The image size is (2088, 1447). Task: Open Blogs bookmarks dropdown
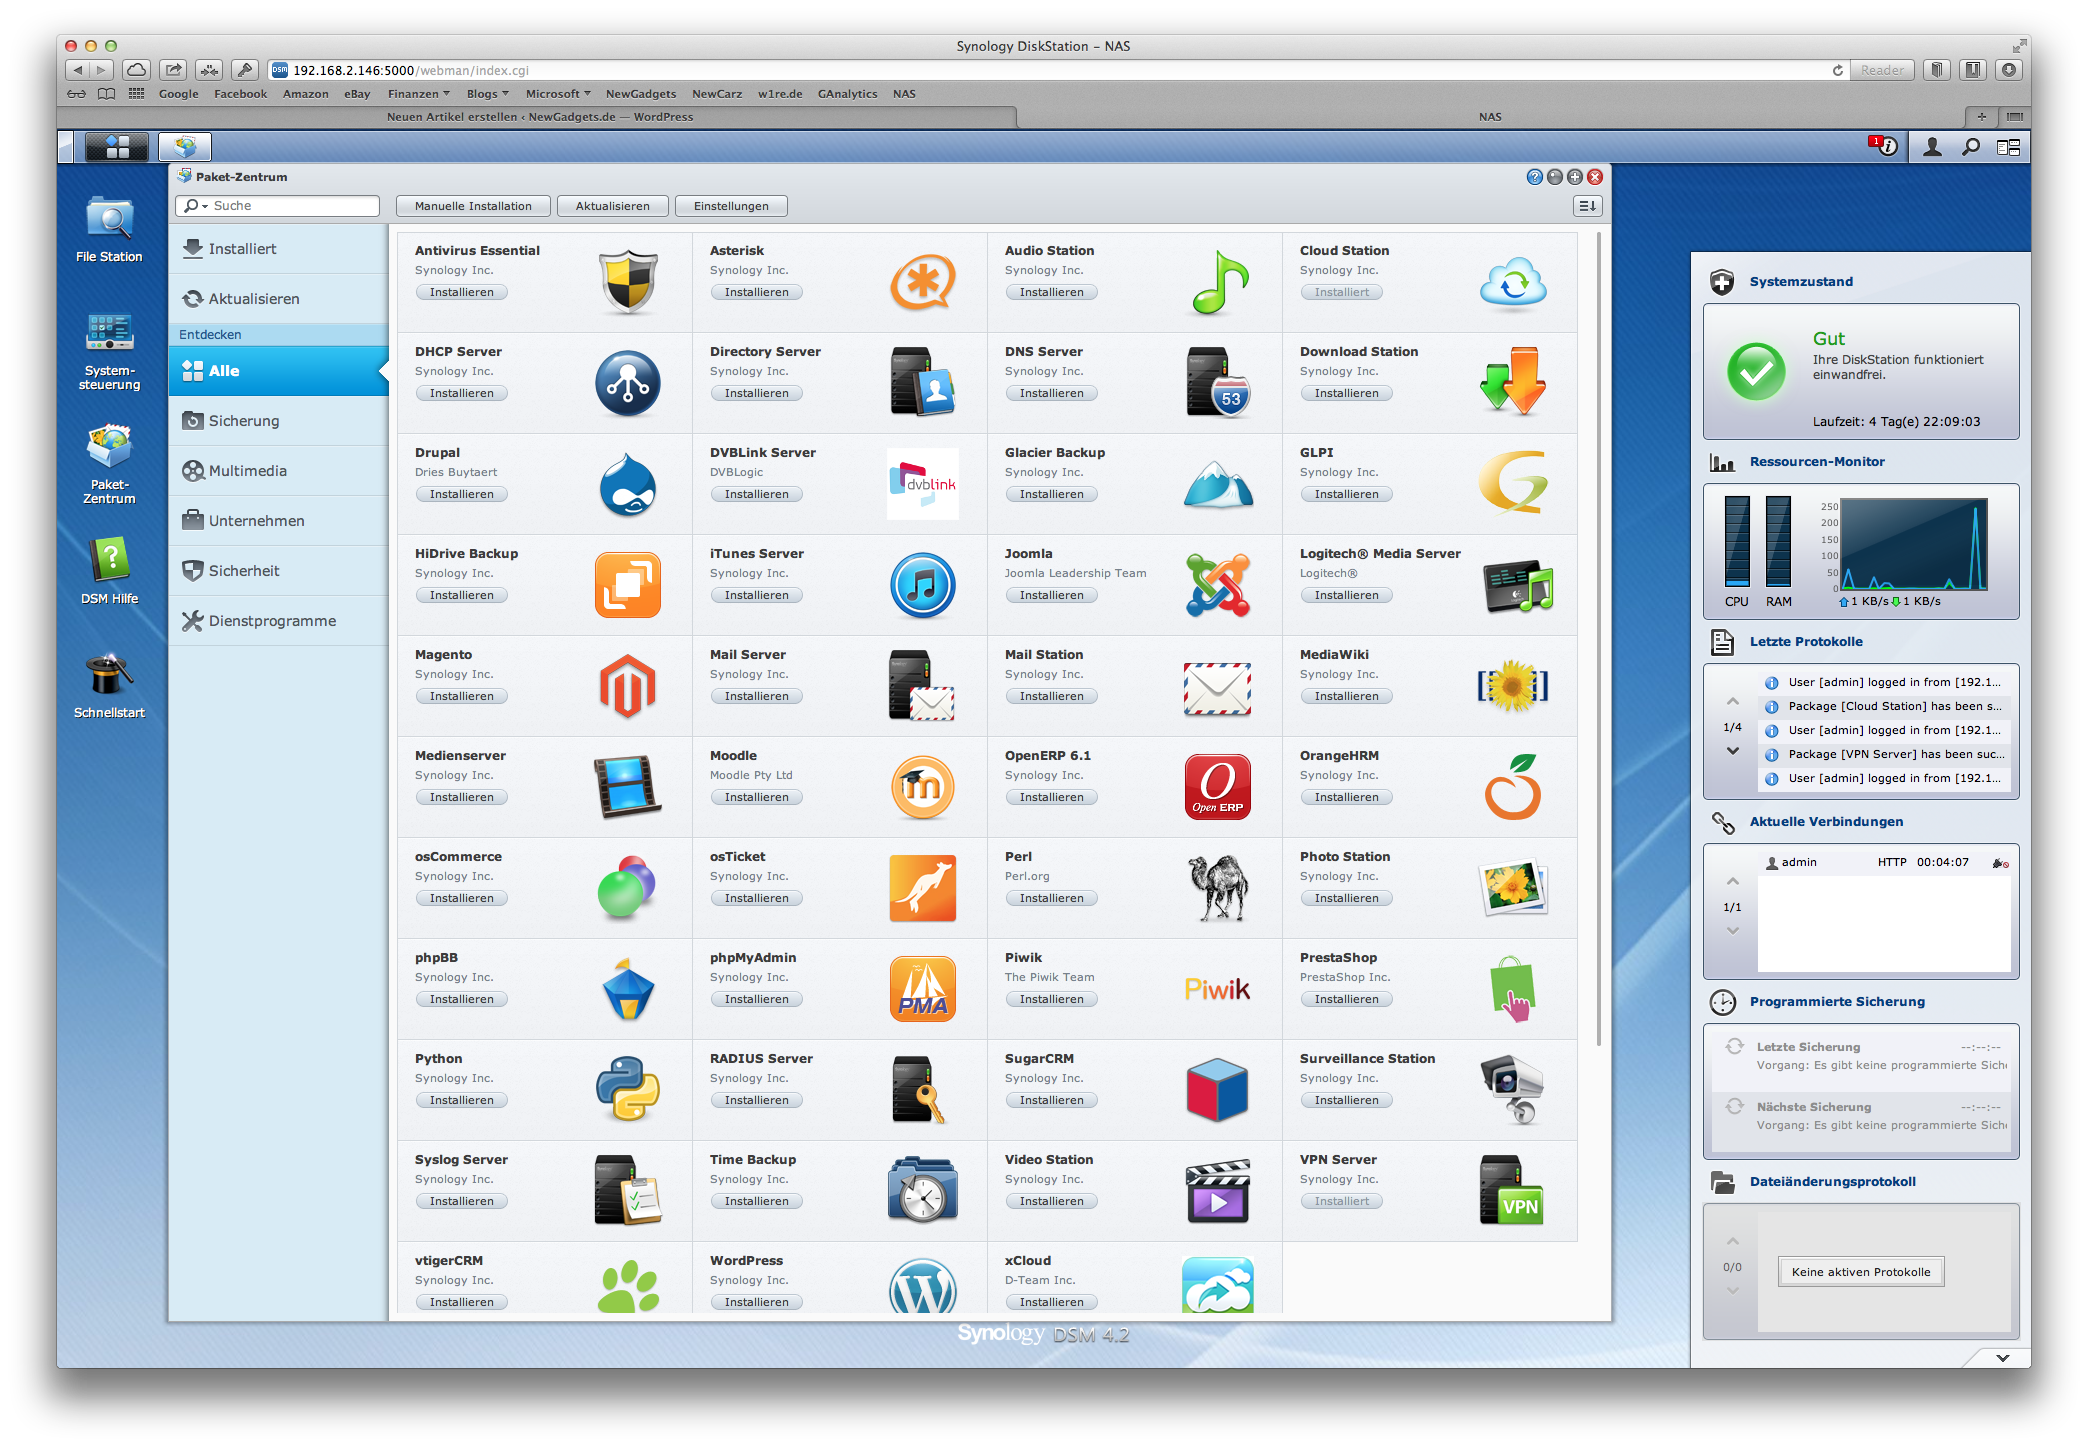(487, 94)
